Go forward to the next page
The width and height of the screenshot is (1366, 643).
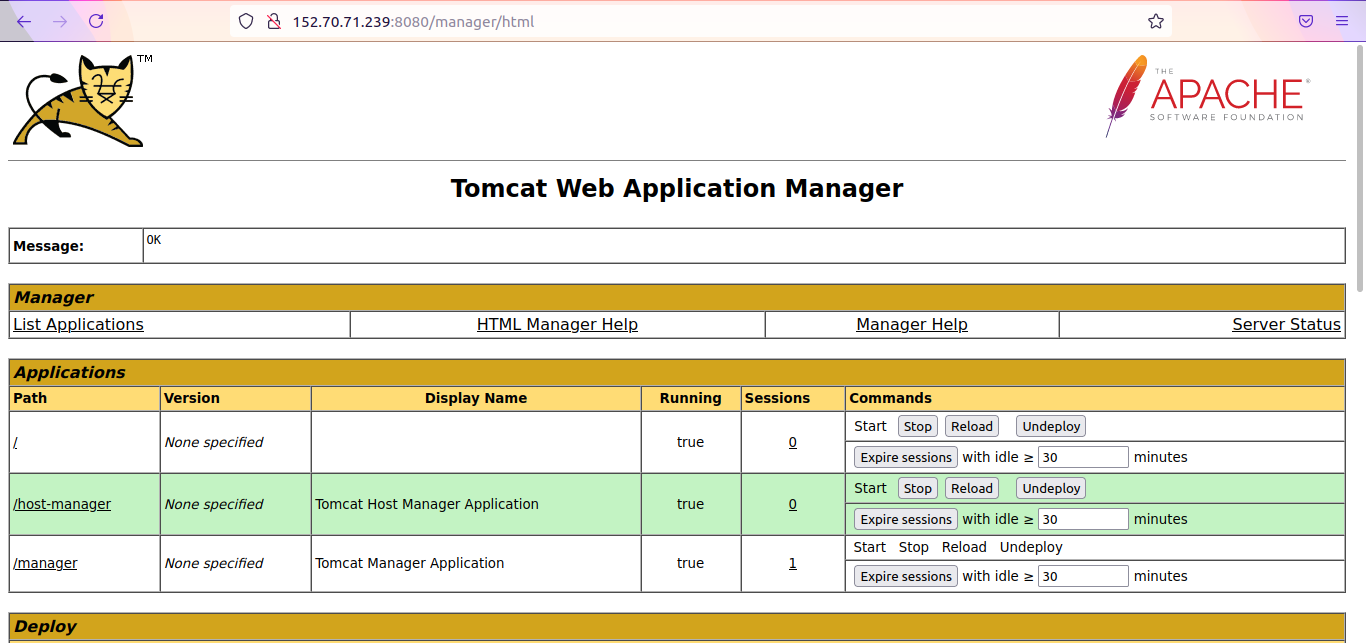tap(60, 21)
